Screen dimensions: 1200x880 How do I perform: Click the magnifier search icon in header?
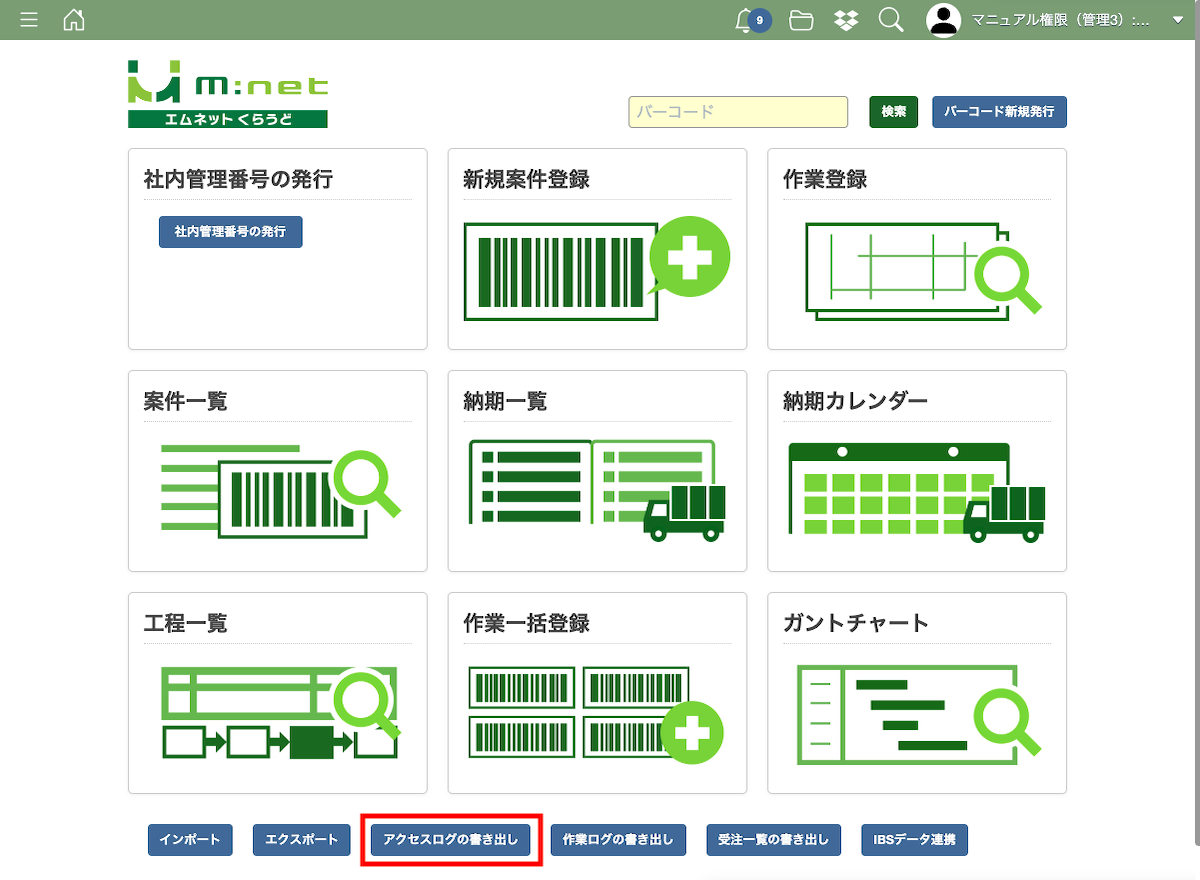891,20
